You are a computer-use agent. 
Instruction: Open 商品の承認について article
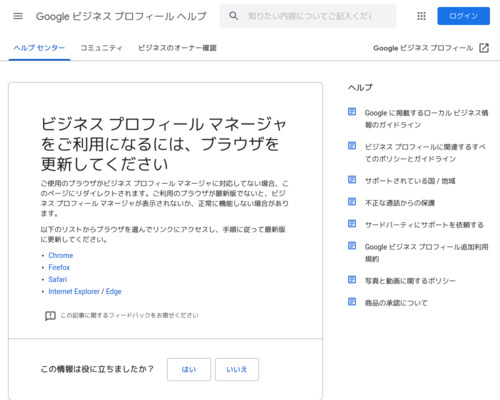point(396,303)
